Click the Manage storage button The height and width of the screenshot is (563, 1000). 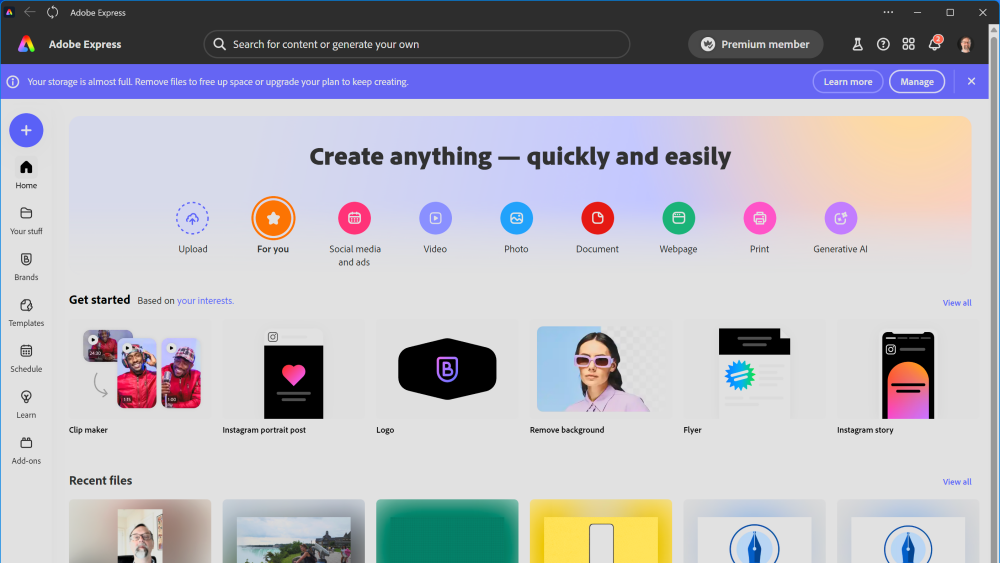coord(916,82)
